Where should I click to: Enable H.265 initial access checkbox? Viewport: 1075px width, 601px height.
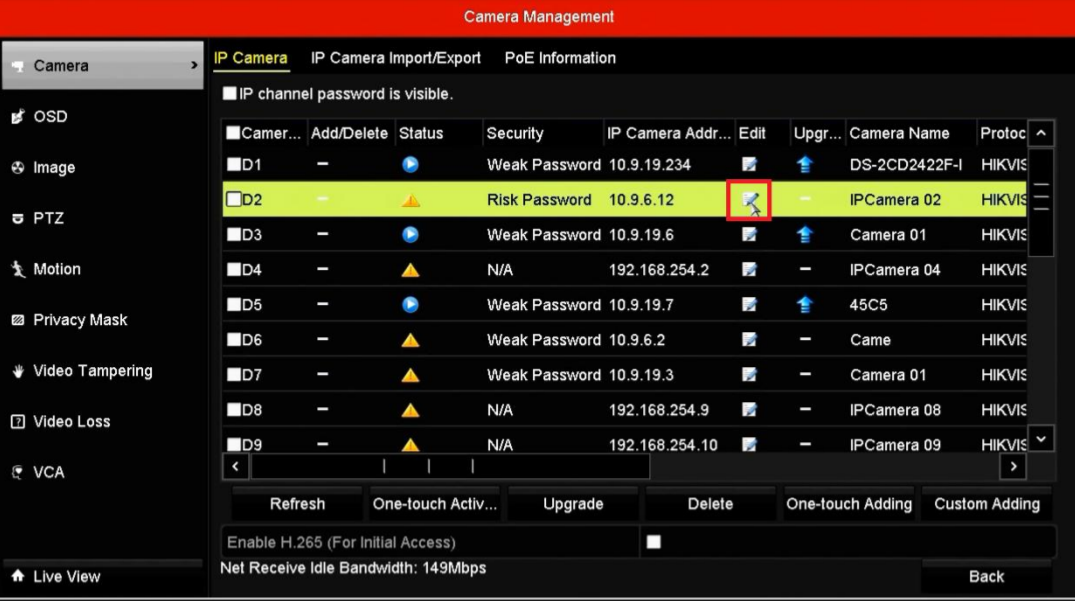(653, 542)
